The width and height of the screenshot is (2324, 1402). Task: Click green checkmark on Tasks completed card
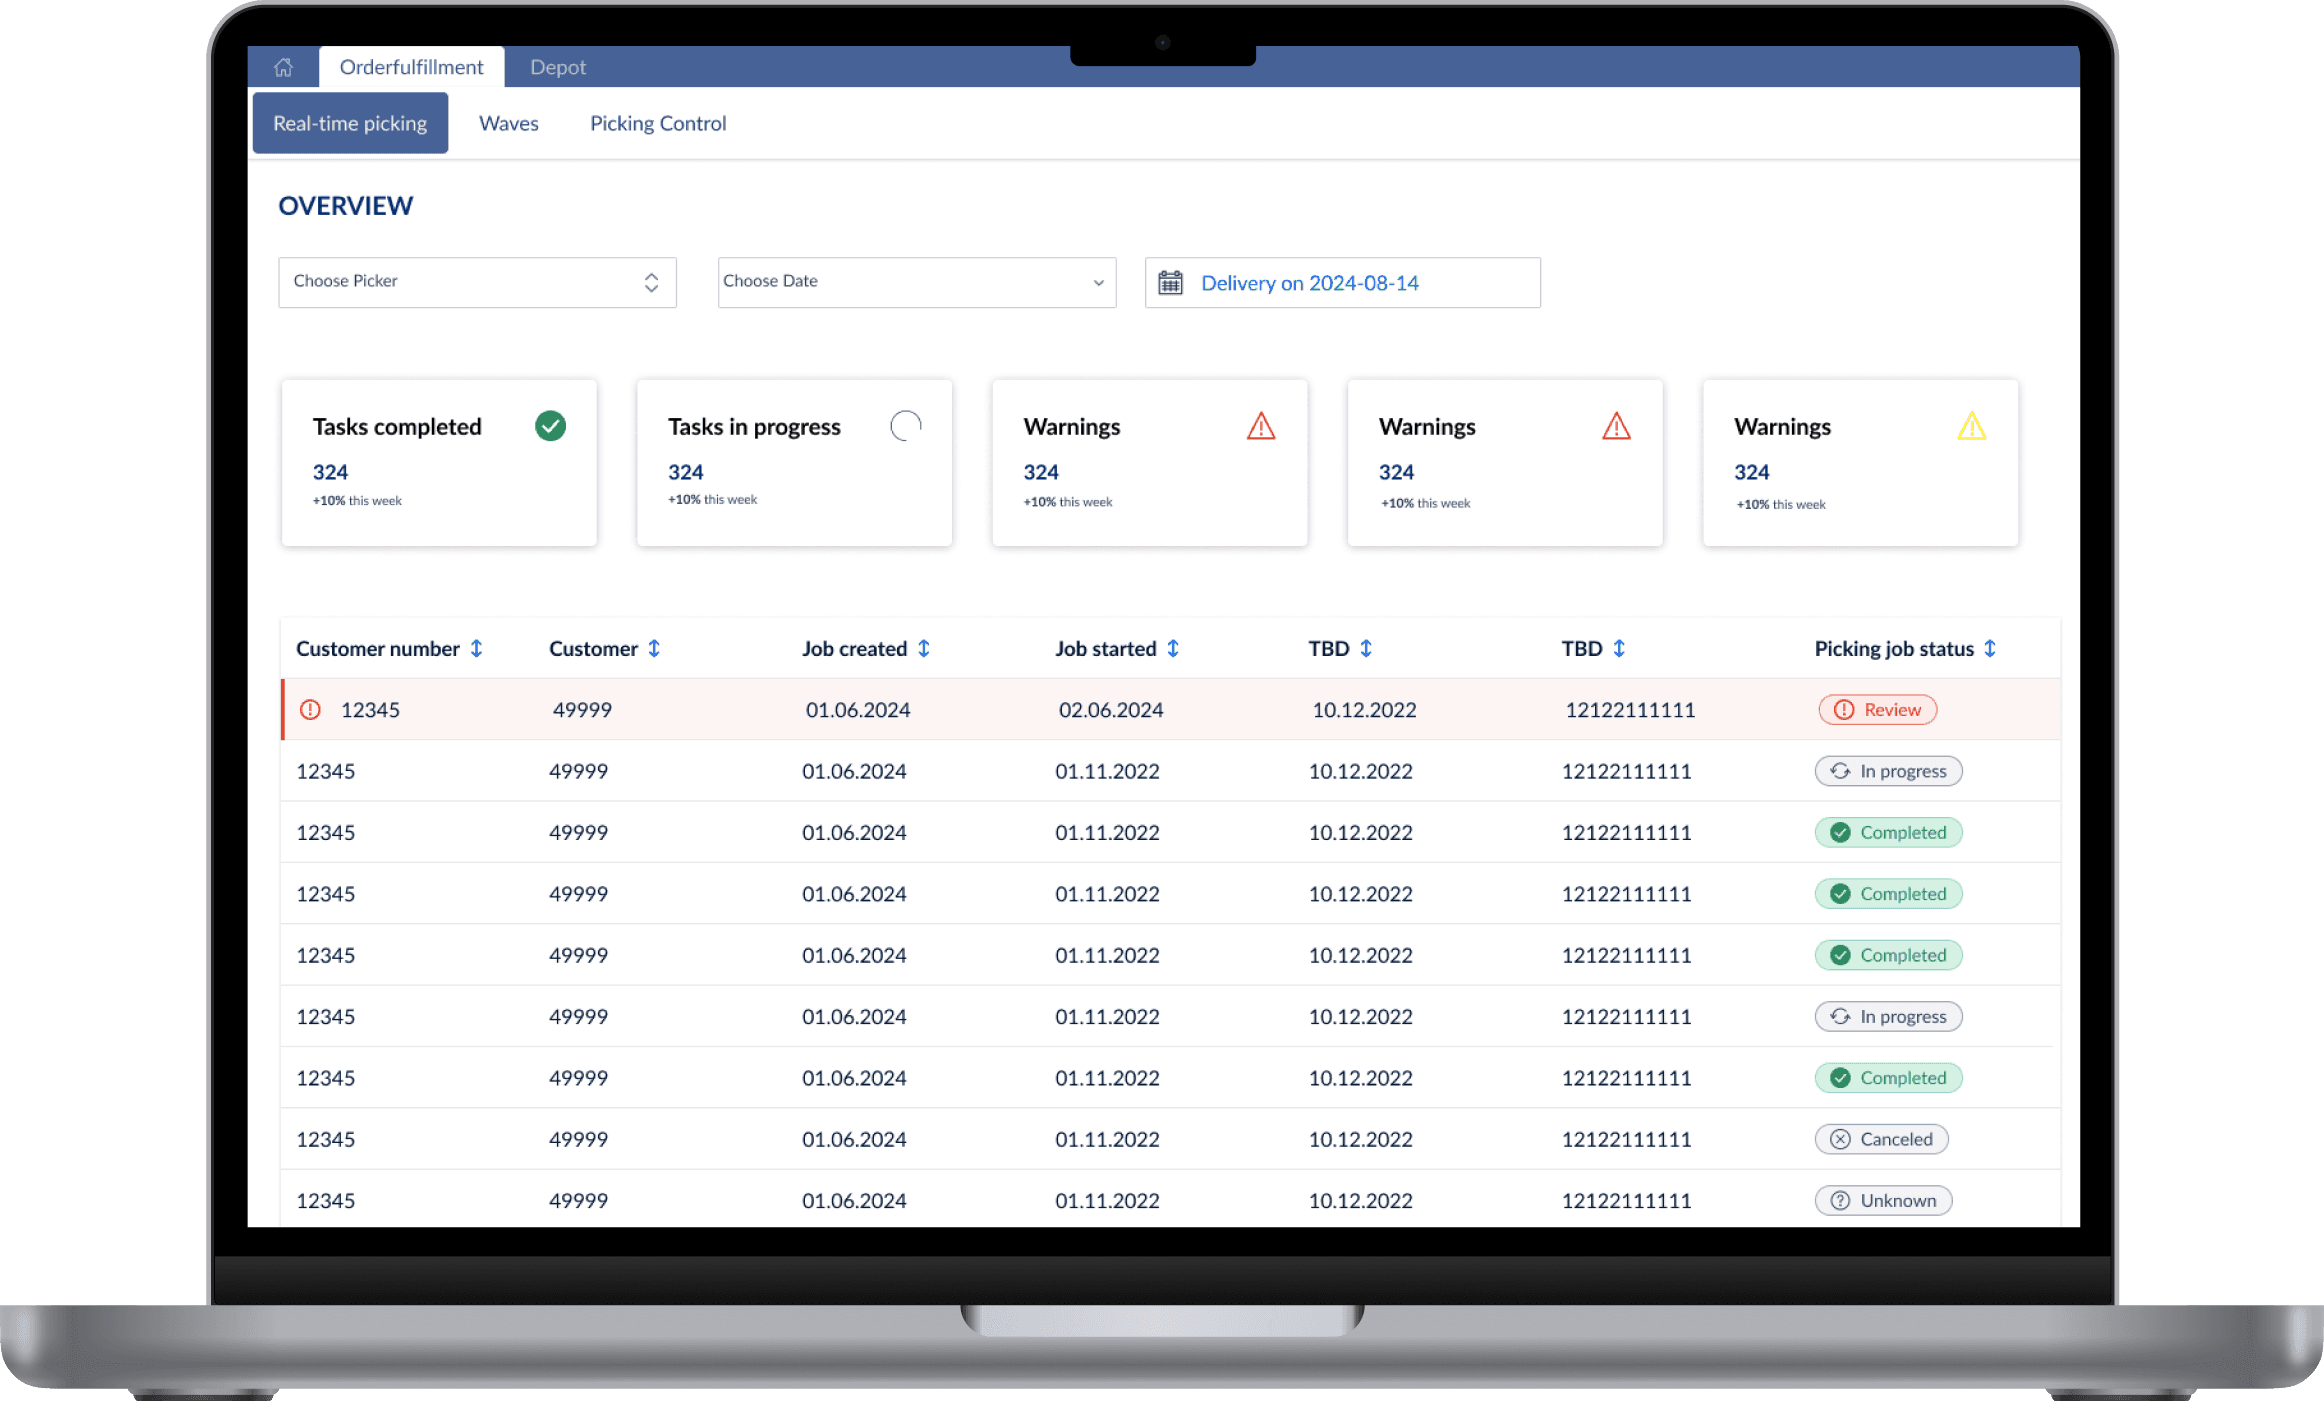550,426
